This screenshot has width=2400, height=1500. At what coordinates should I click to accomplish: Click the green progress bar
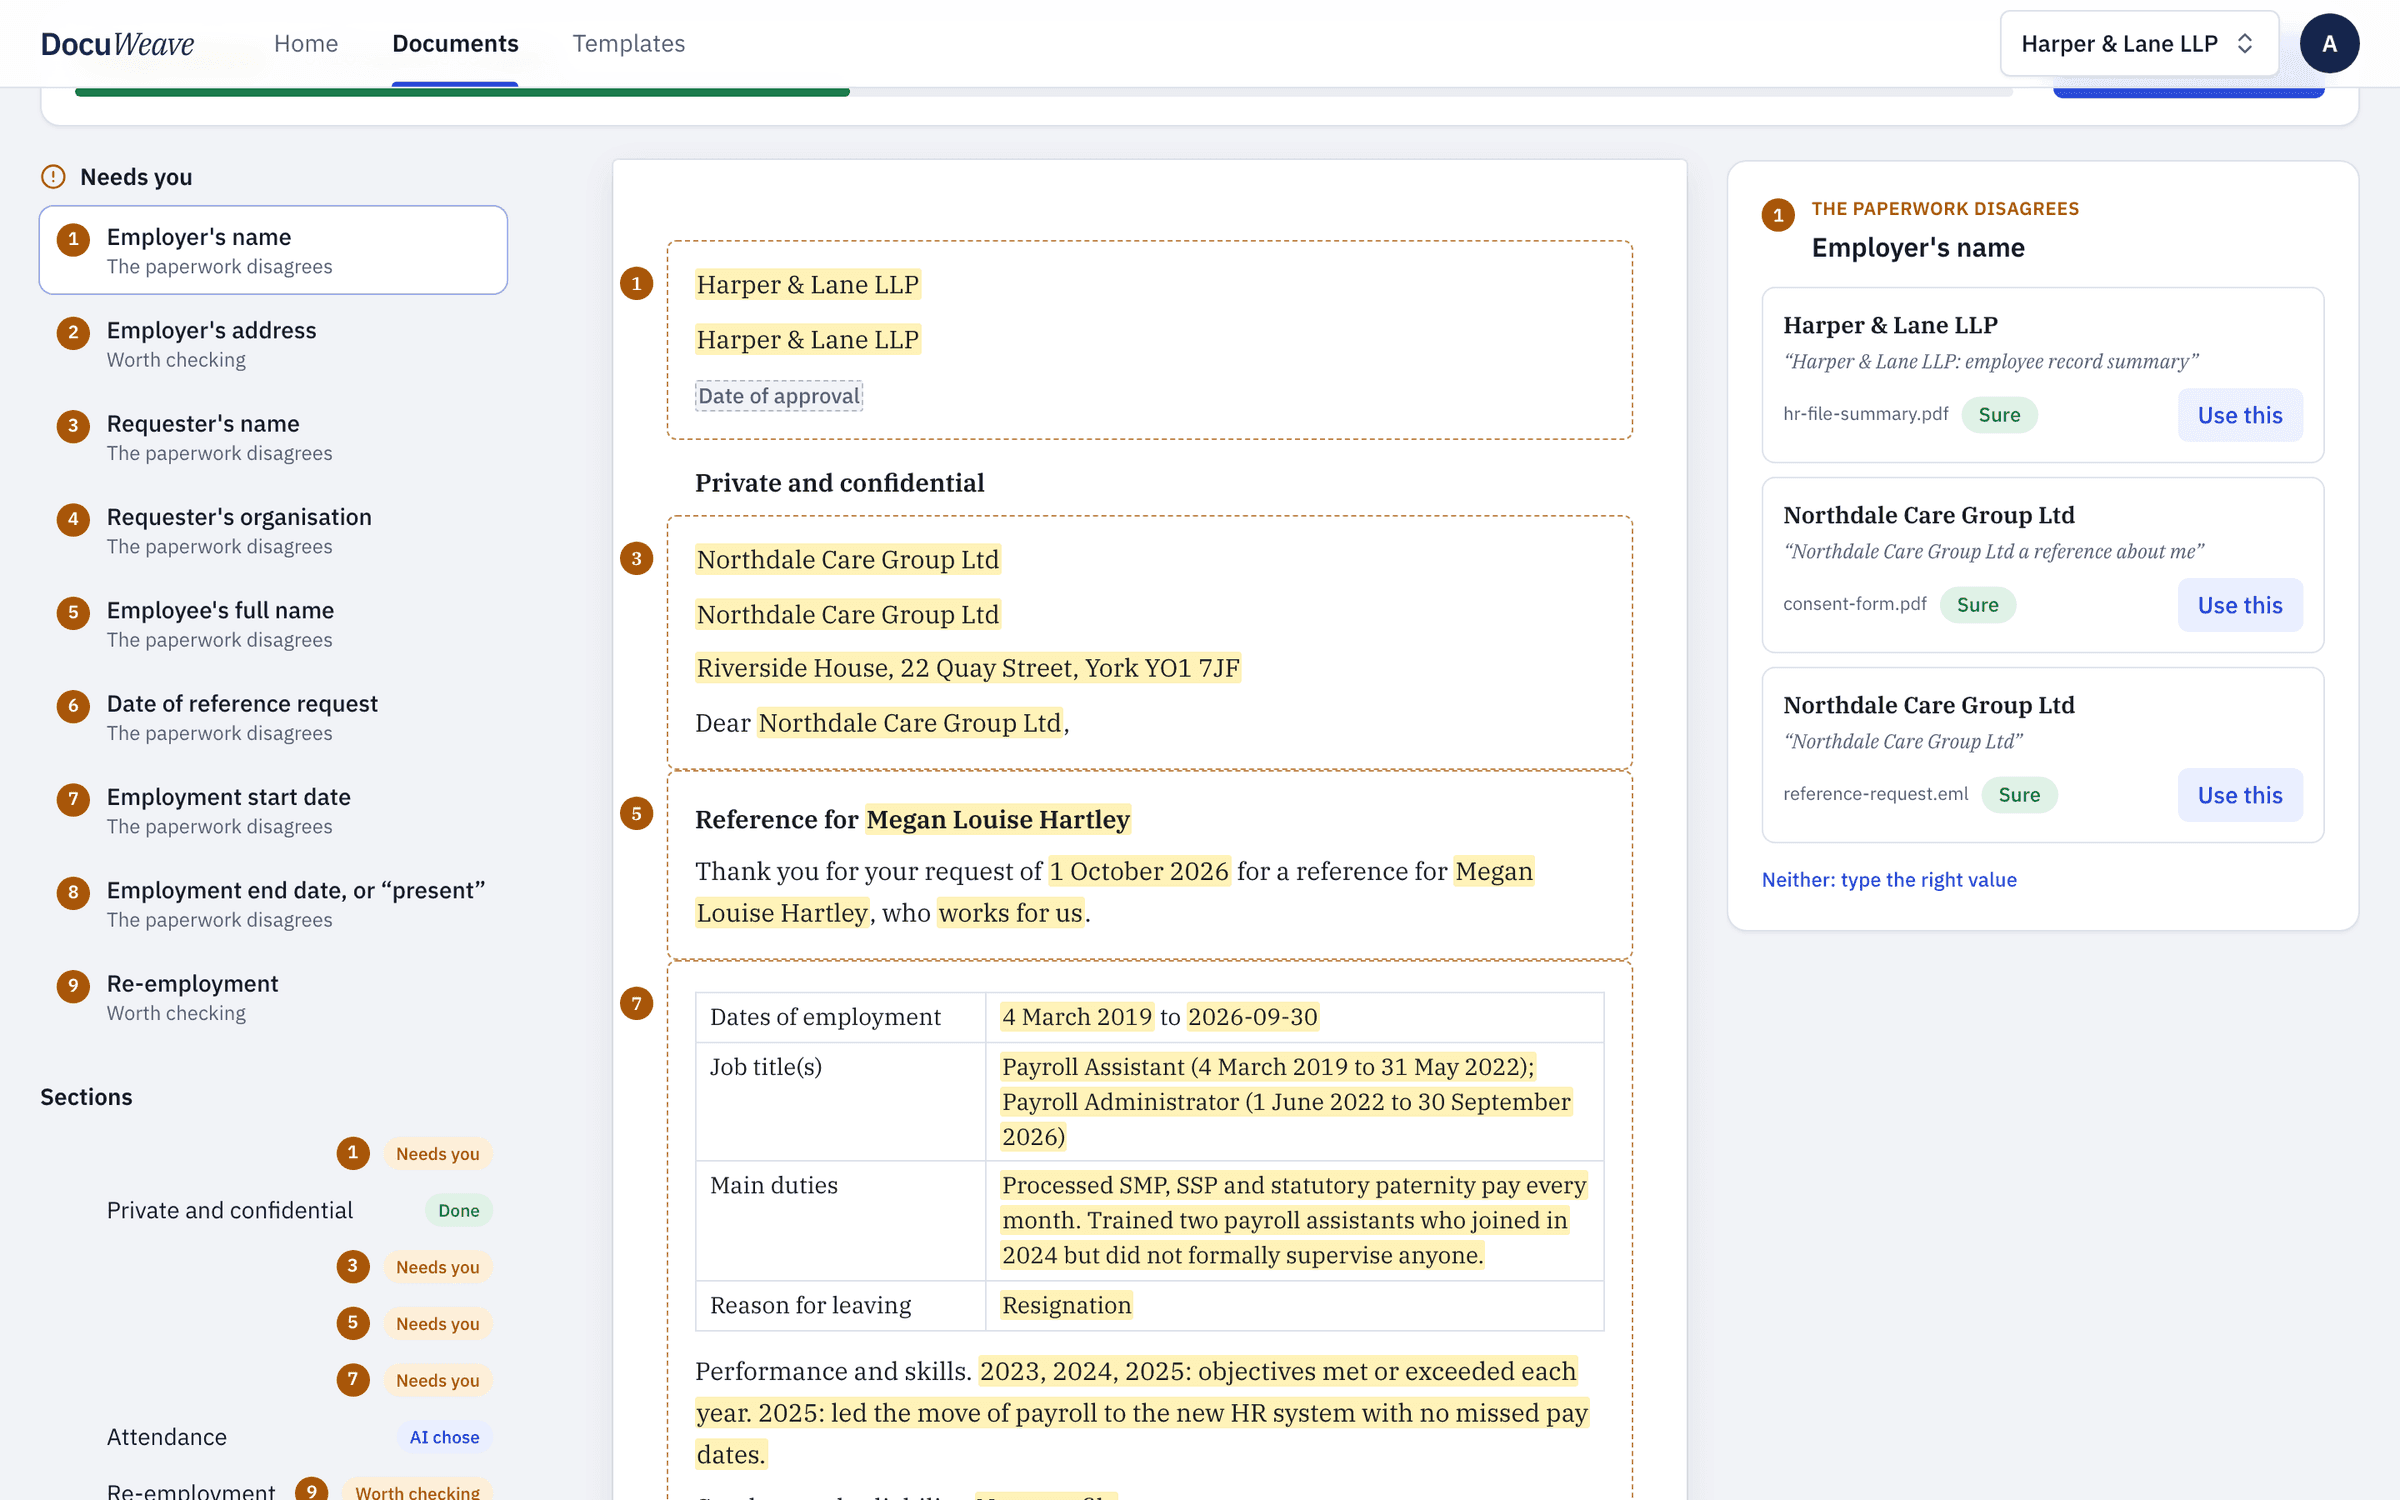click(462, 92)
